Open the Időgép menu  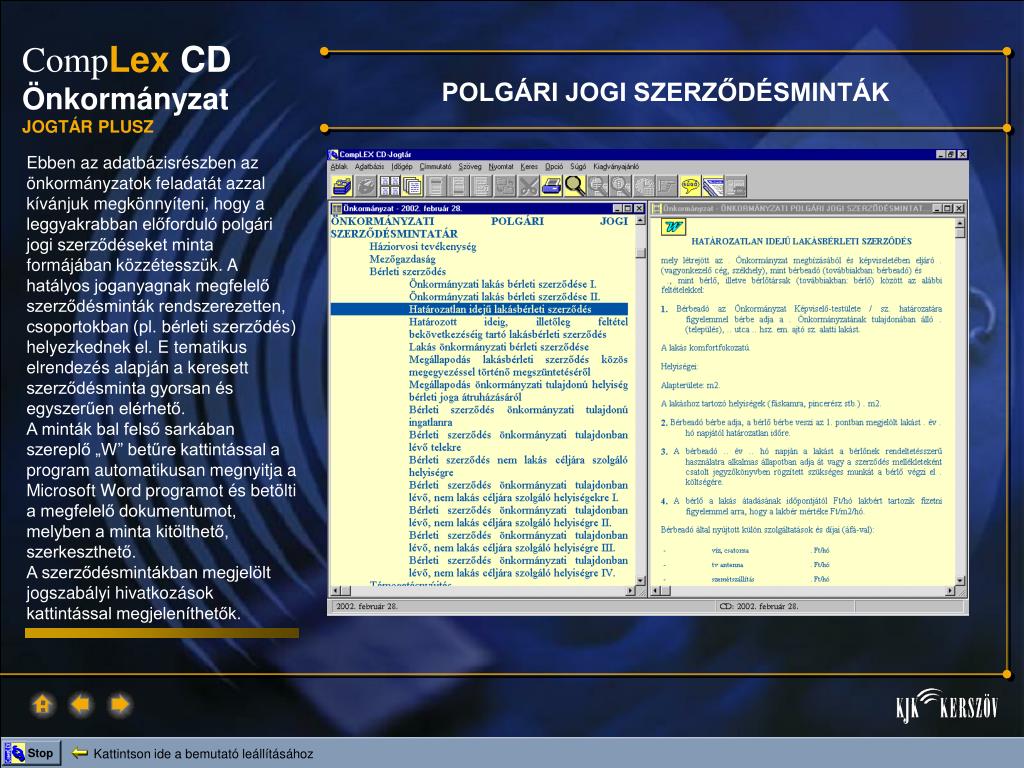402,167
